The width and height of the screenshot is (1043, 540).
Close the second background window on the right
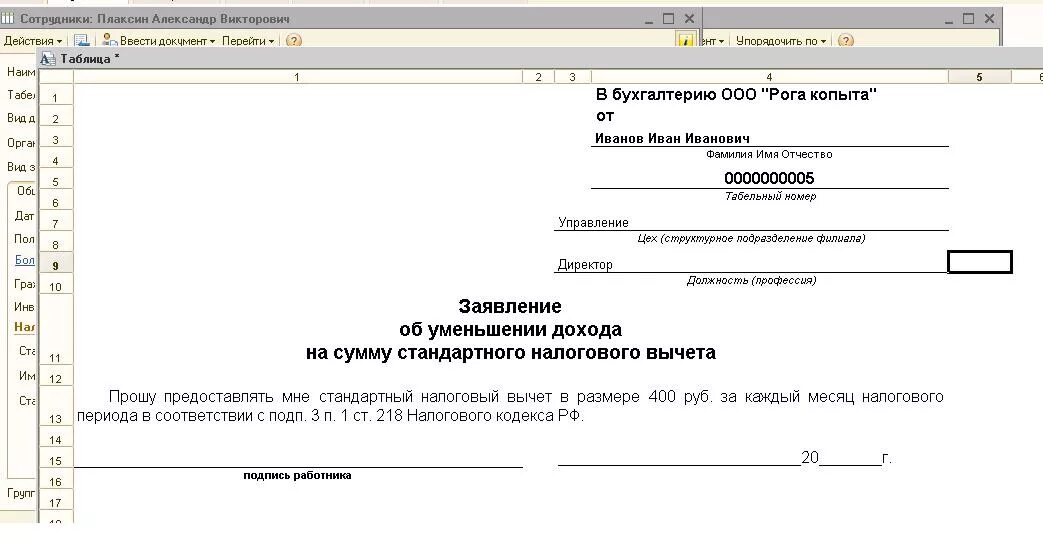click(989, 19)
